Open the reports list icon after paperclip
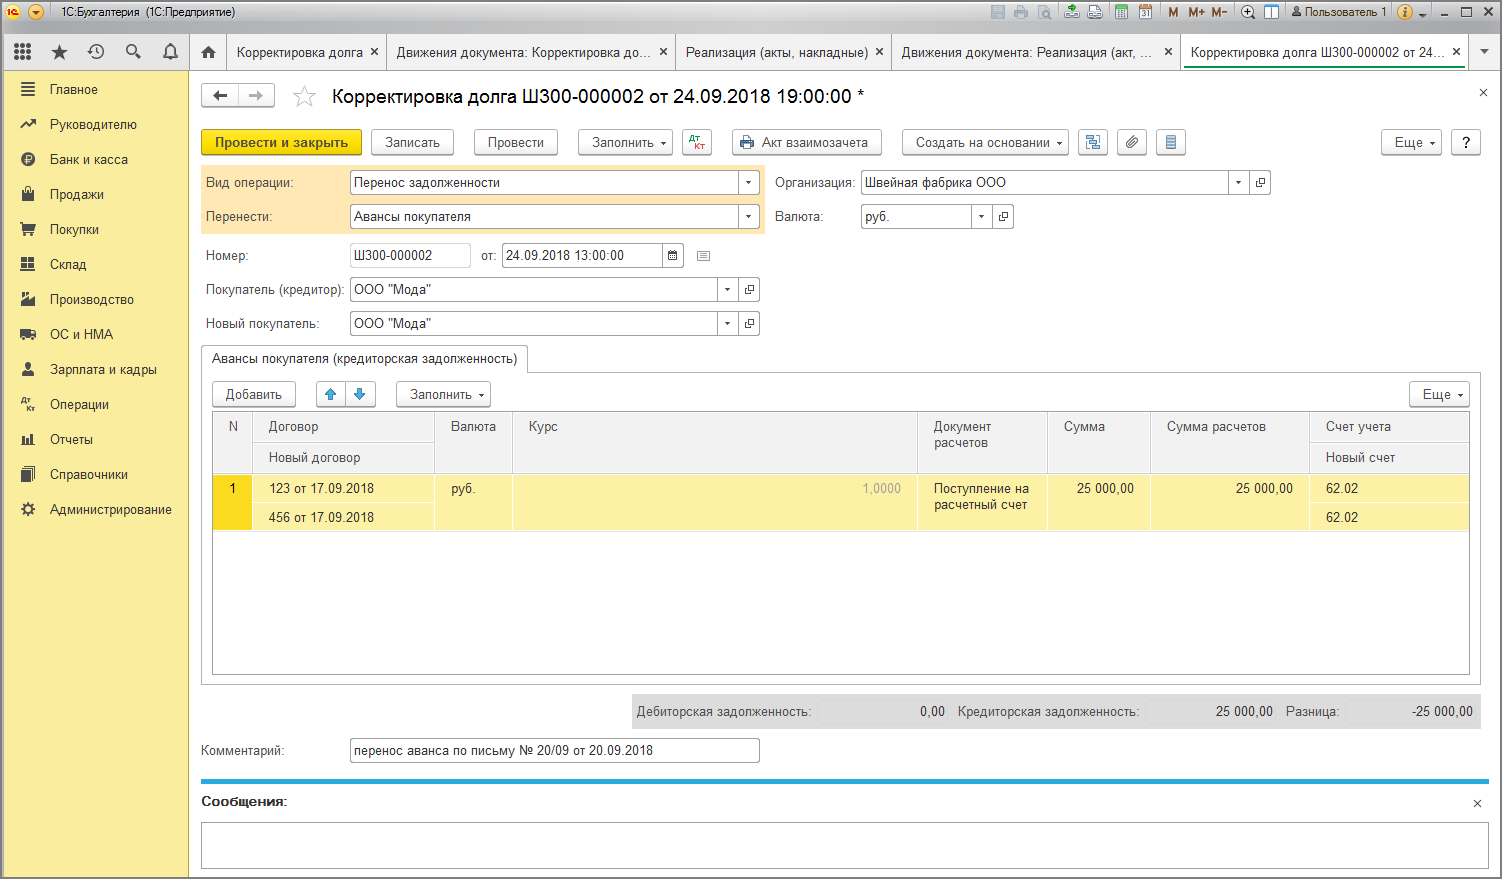 (1170, 142)
